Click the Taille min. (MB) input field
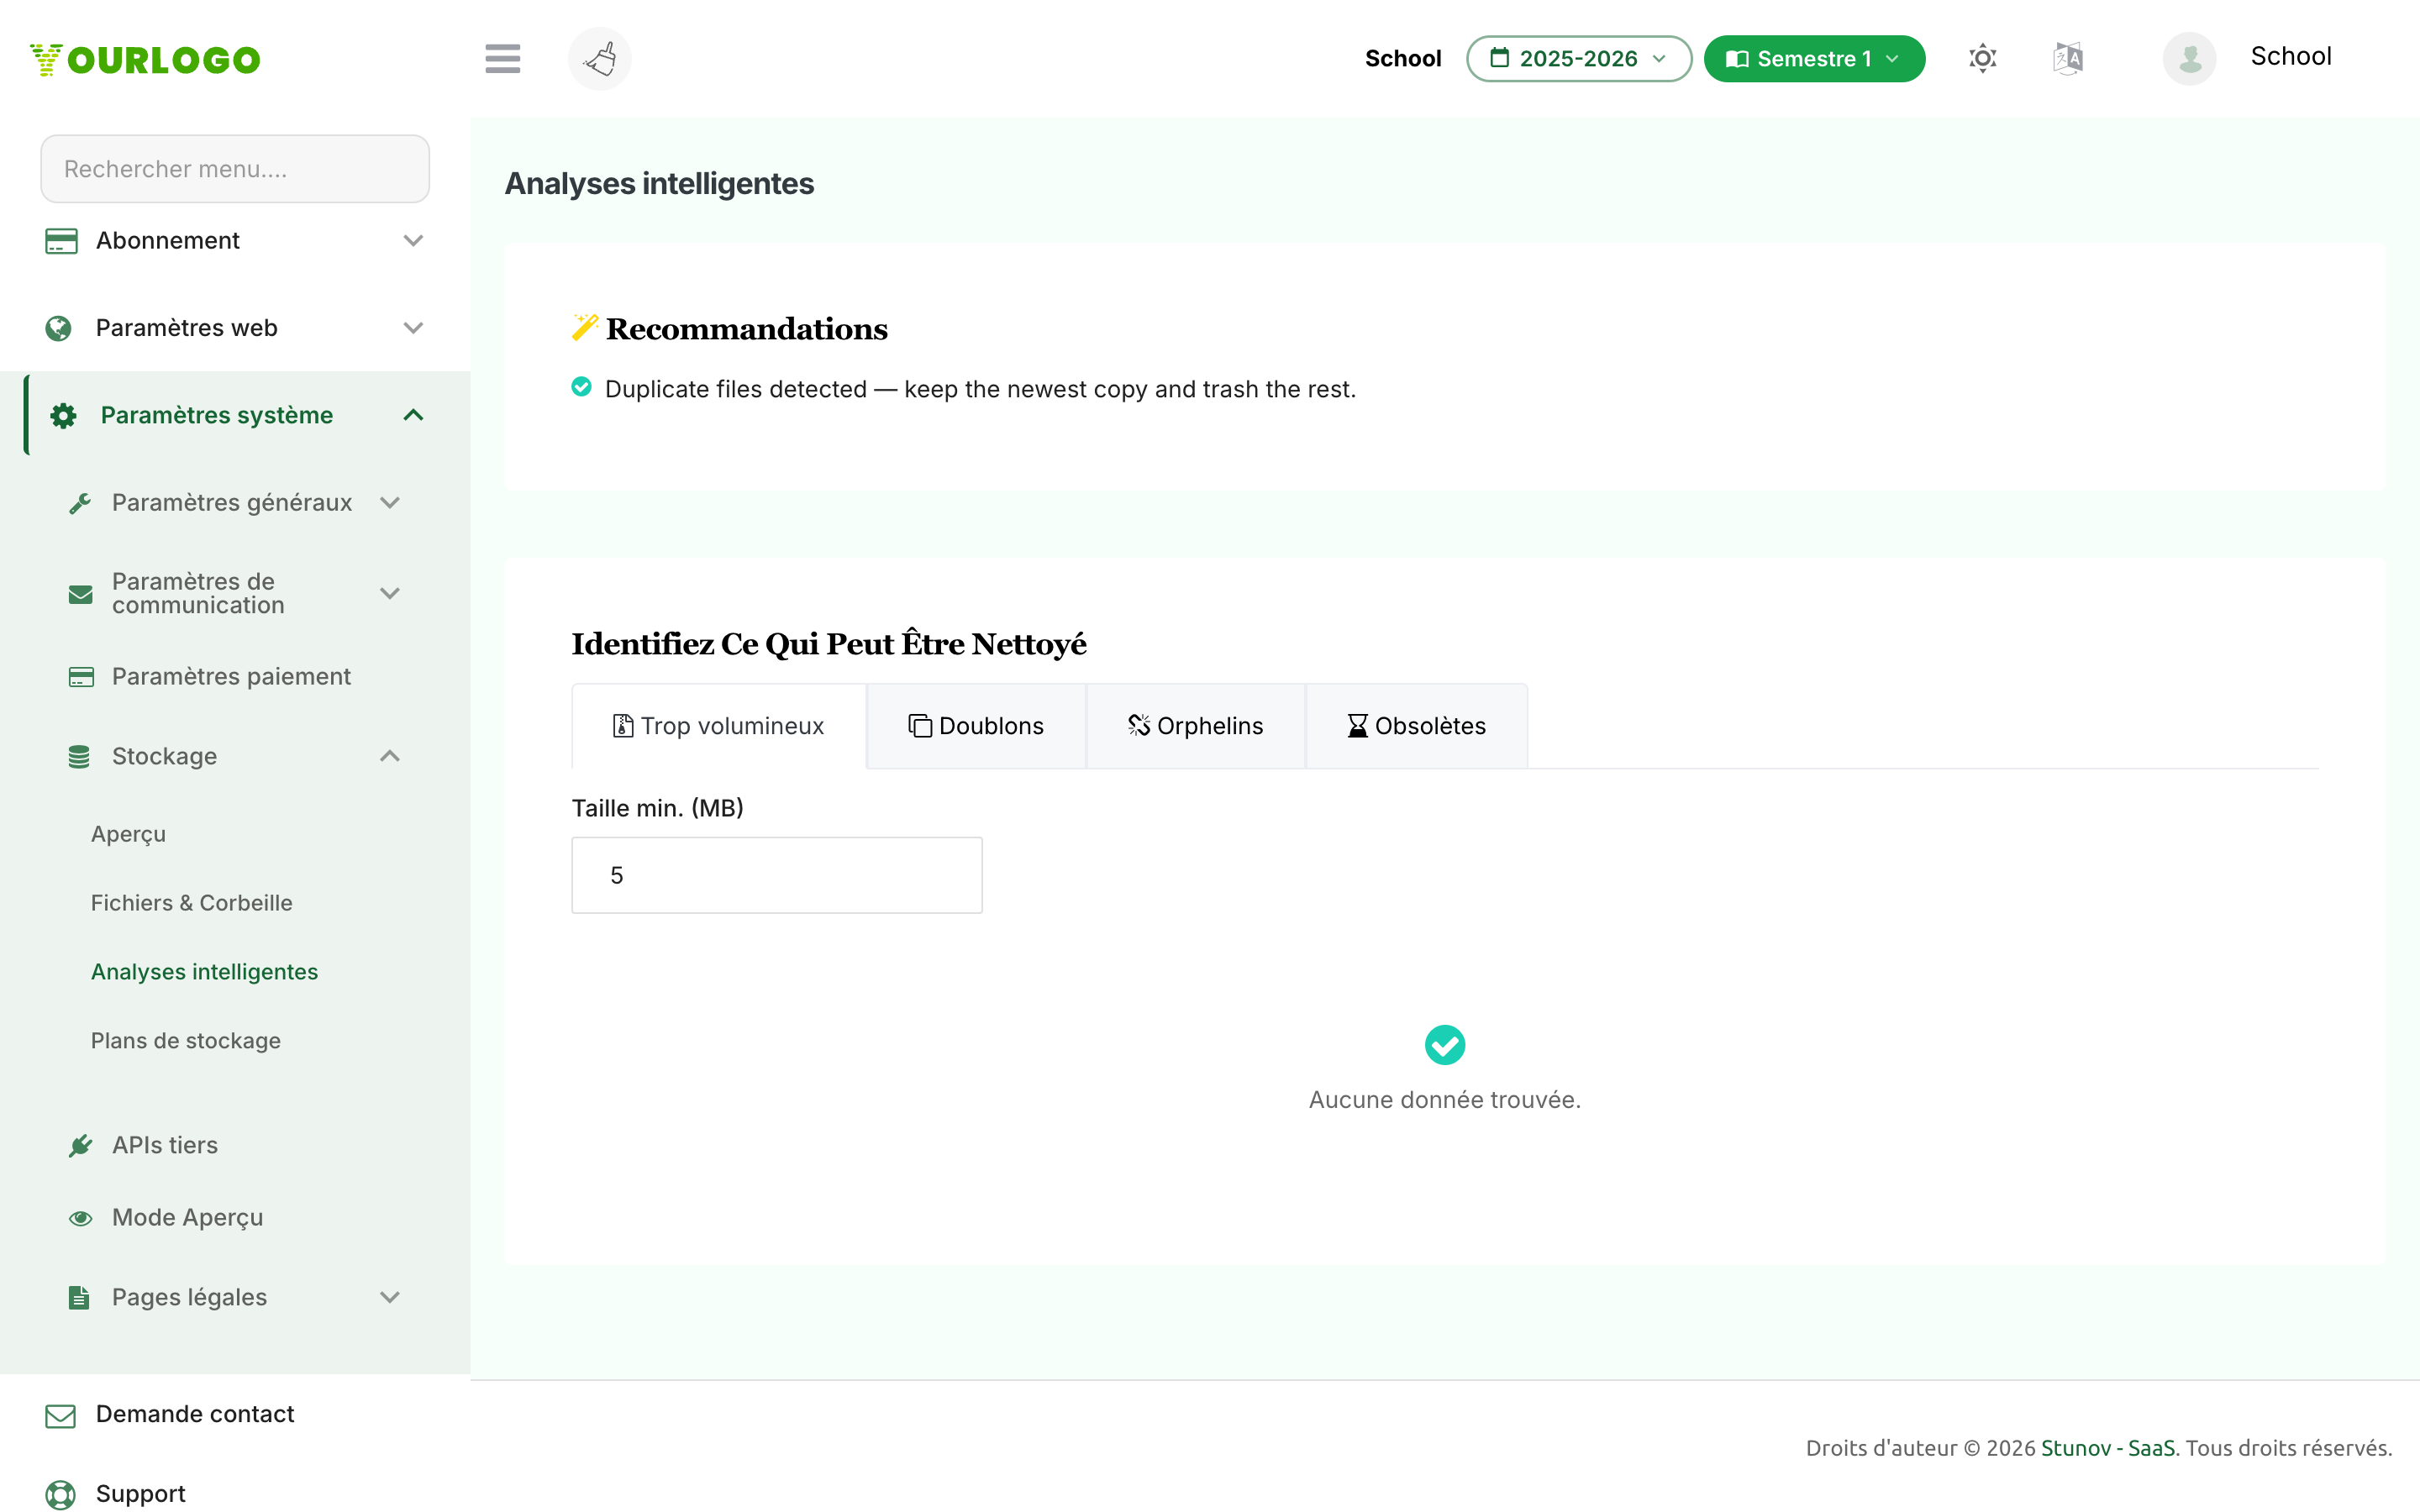The width and height of the screenshot is (2420, 1512). pyautogui.click(x=777, y=875)
